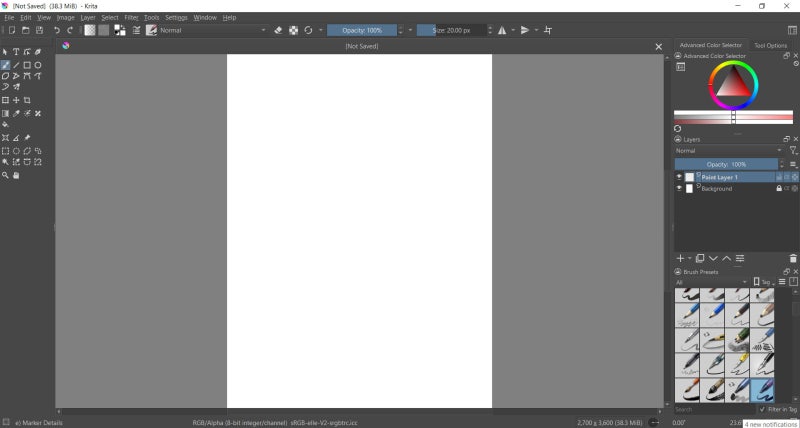This screenshot has width=800, height=428.
Task: Reload the original brush preset
Action: pos(308,31)
